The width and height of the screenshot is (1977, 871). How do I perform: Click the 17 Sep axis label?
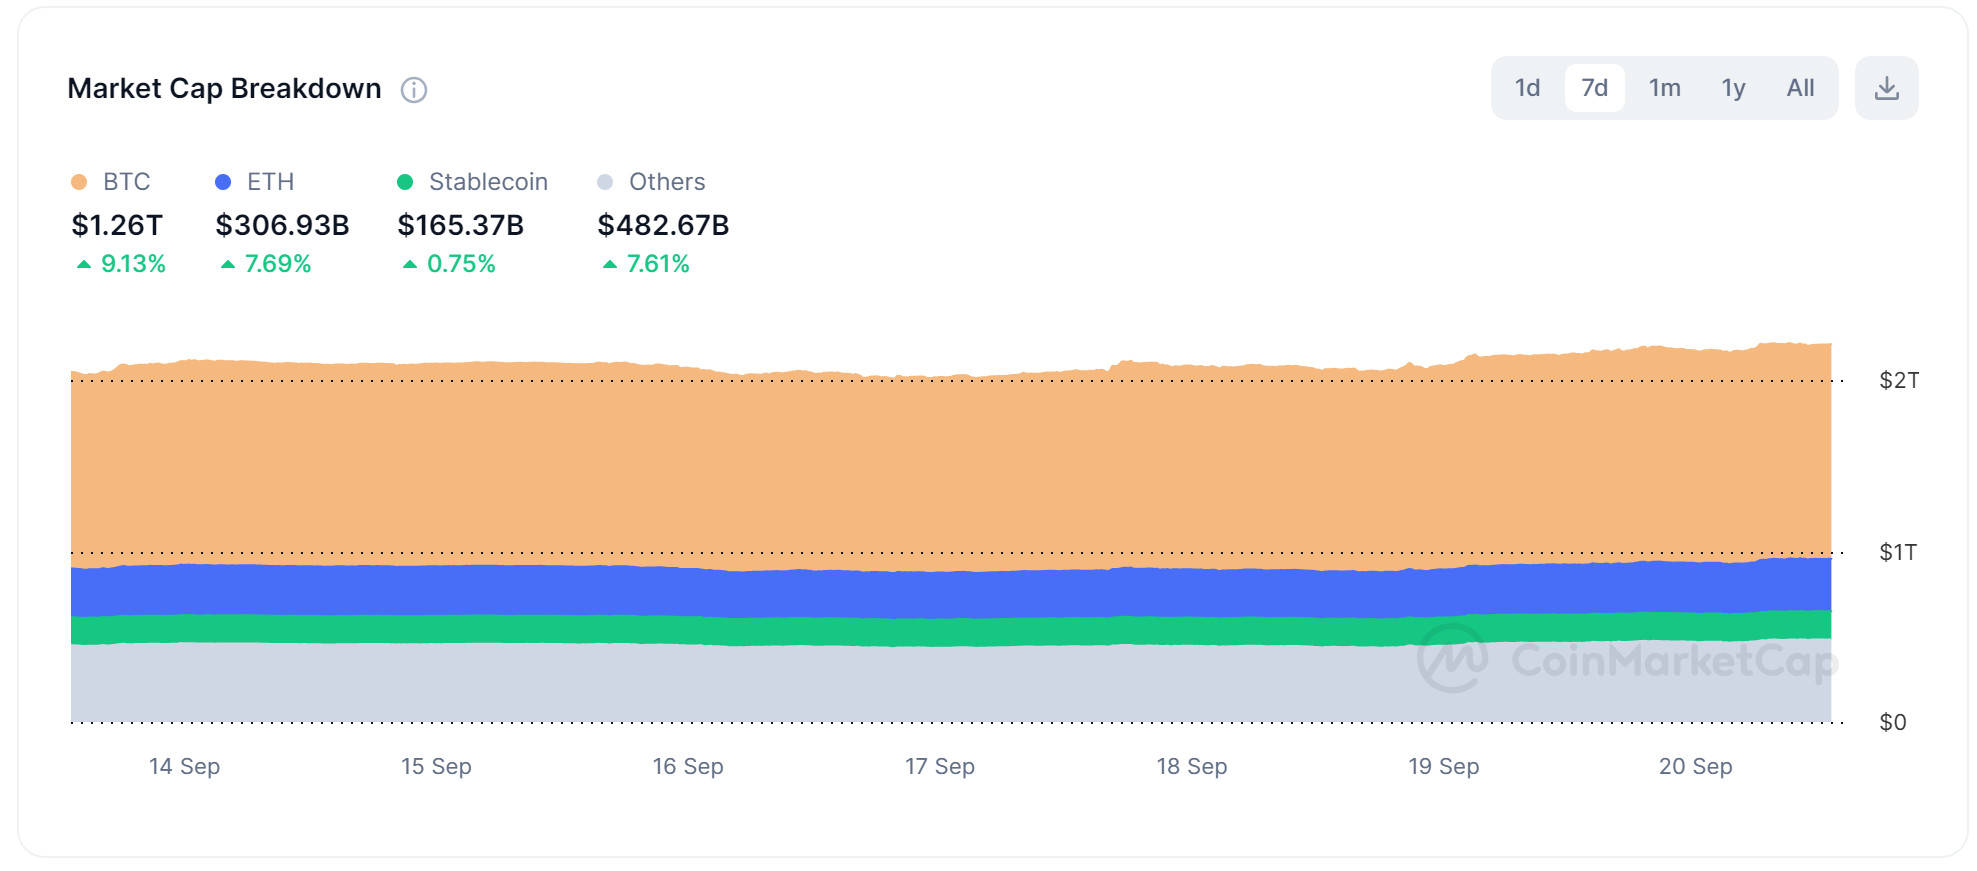coord(940,766)
